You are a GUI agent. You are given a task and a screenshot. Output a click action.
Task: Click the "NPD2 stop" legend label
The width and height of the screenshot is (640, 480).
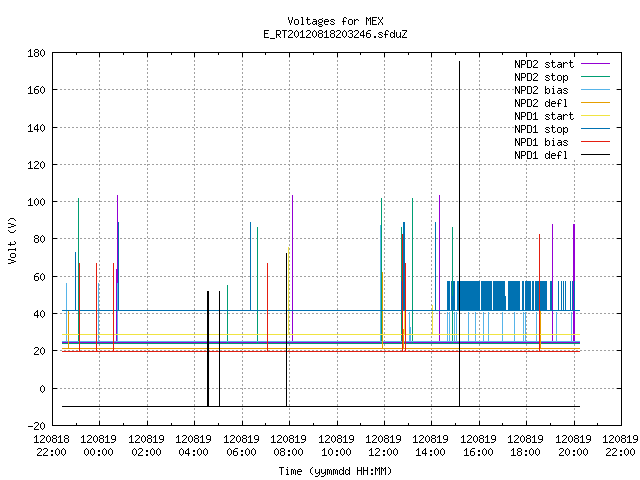(541, 77)
